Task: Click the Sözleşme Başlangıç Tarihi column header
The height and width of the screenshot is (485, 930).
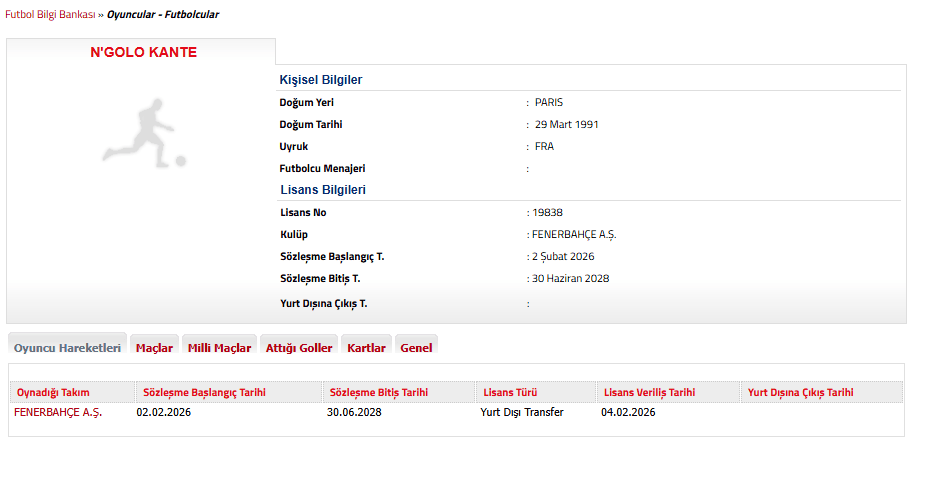Action: click(x=204, y=392)
